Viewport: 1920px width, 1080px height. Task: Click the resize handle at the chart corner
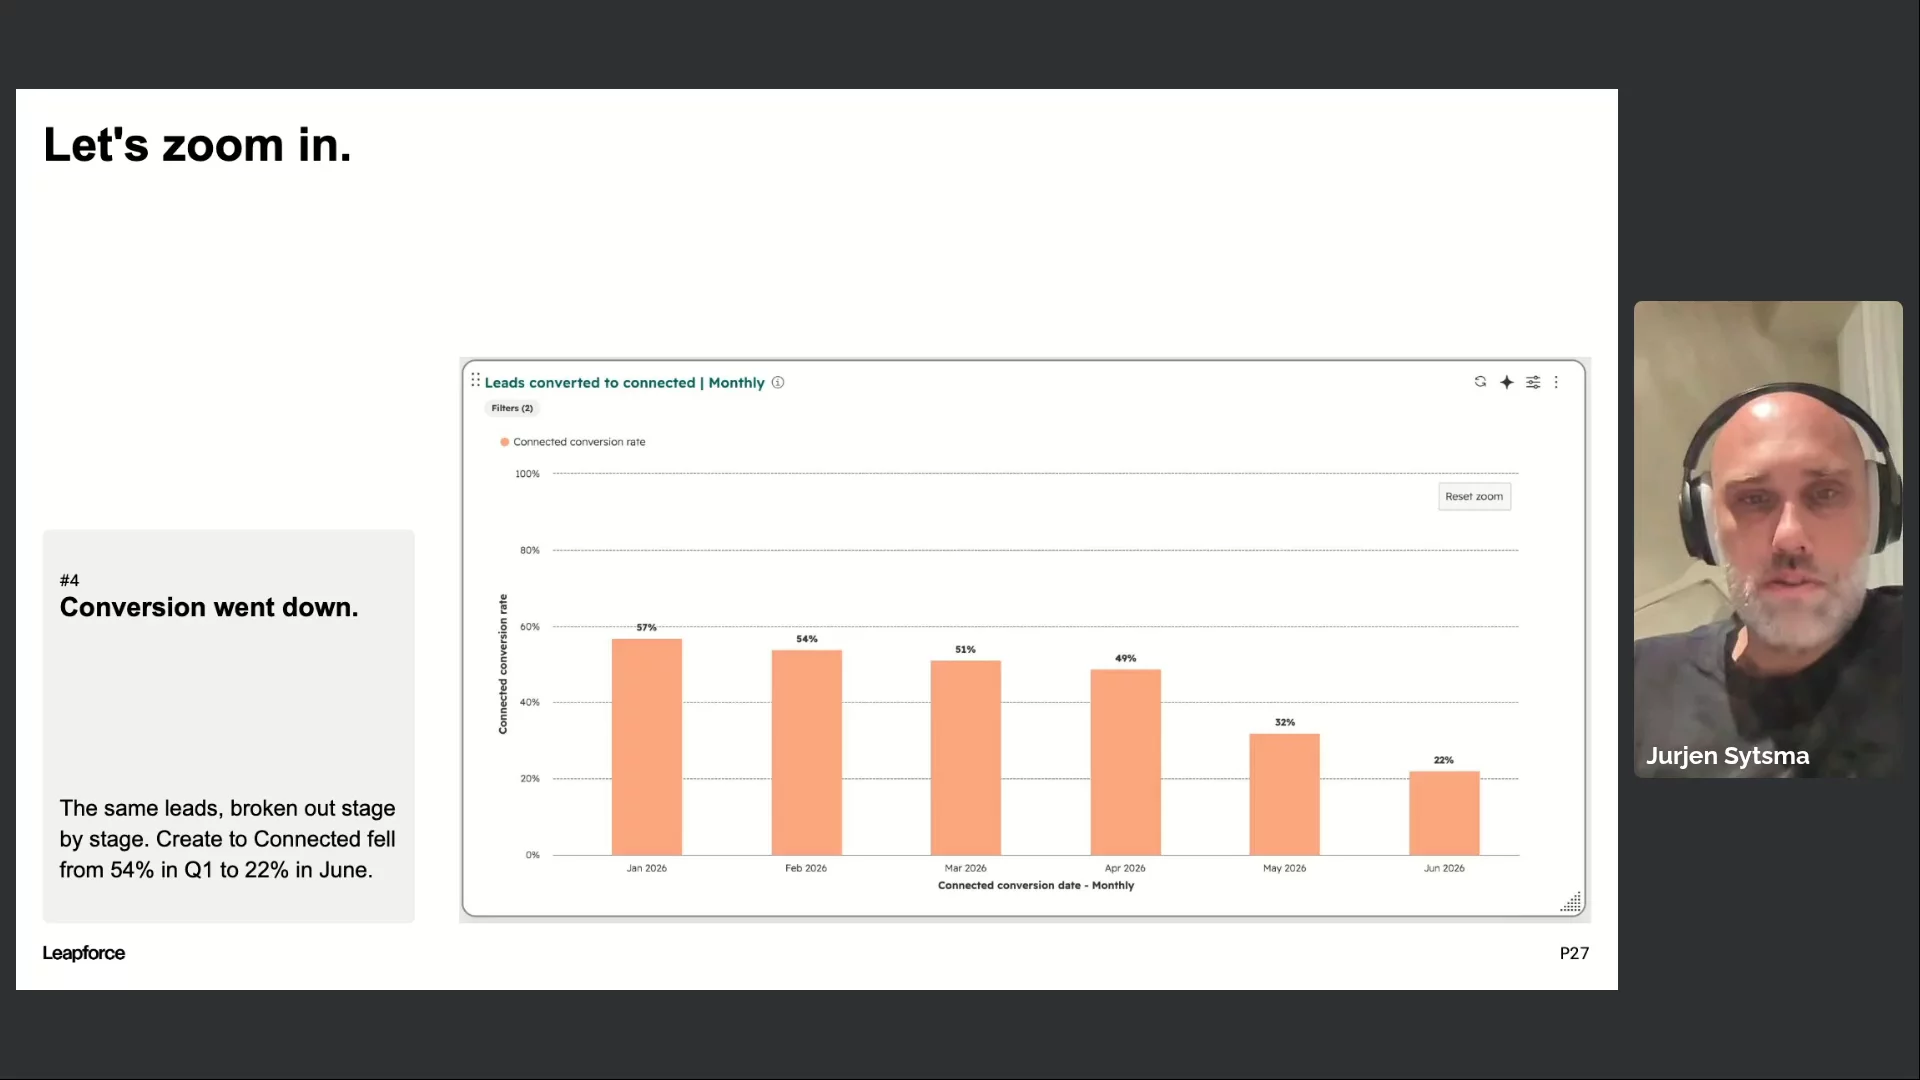[x=1571, y=902]
